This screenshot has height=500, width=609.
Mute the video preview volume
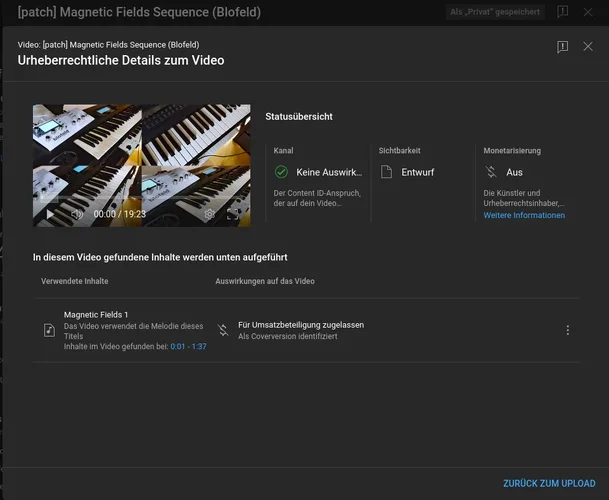click(x=76, y=214)
